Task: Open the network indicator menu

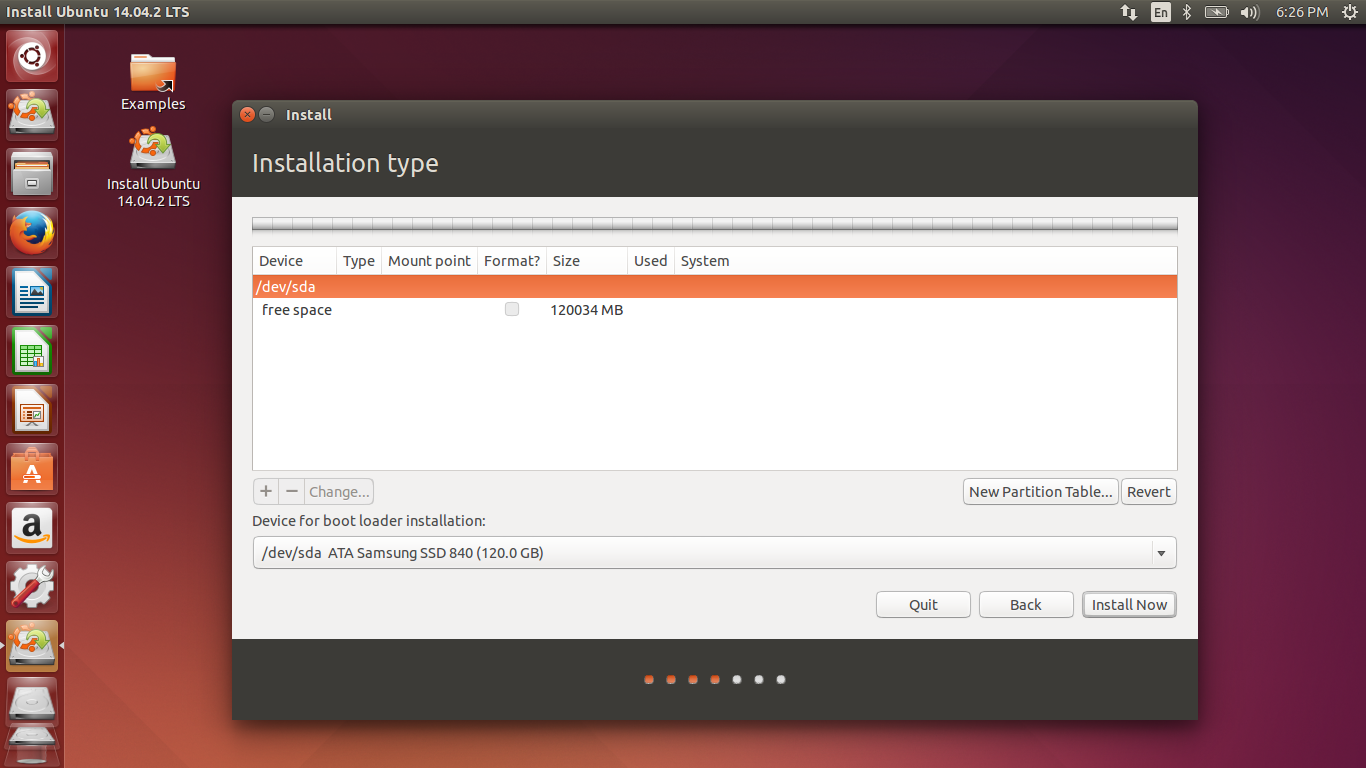Action: pos(1129,12)
